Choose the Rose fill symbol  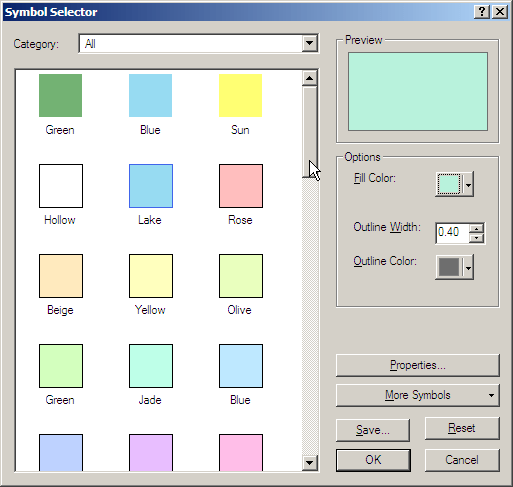coord(241,186)
